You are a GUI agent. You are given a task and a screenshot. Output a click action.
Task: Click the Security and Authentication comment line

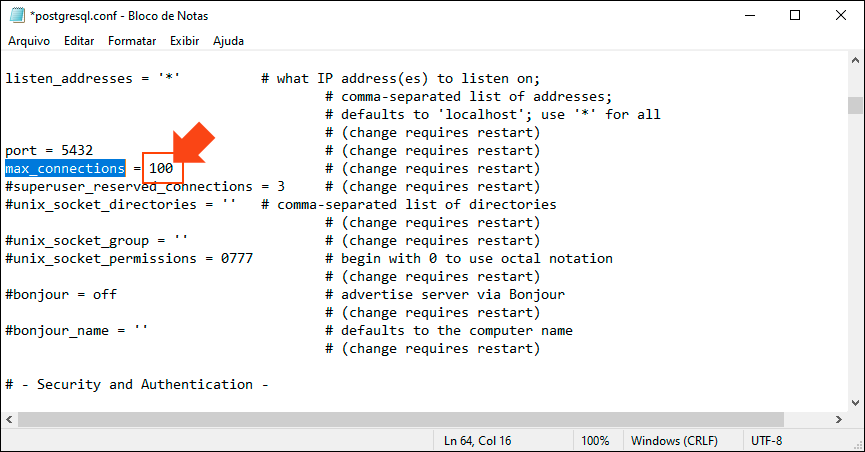pos(137,384)
